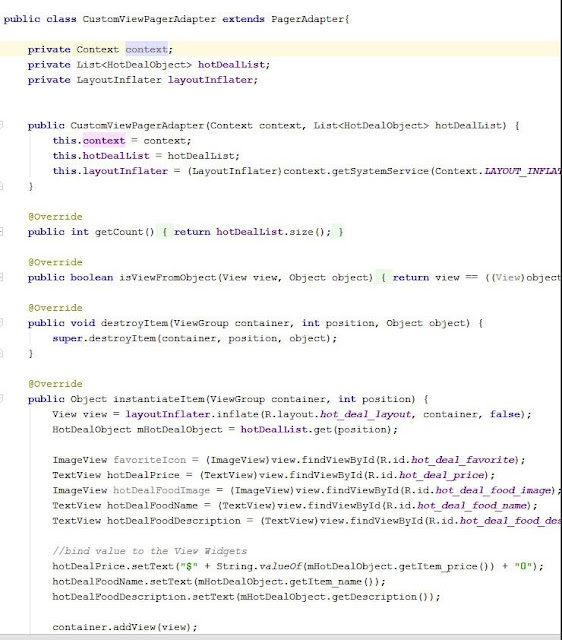
Task: Click the '@Override' annotation above instantiateItem
Action: pyautogui.click(x=55, y=384)
